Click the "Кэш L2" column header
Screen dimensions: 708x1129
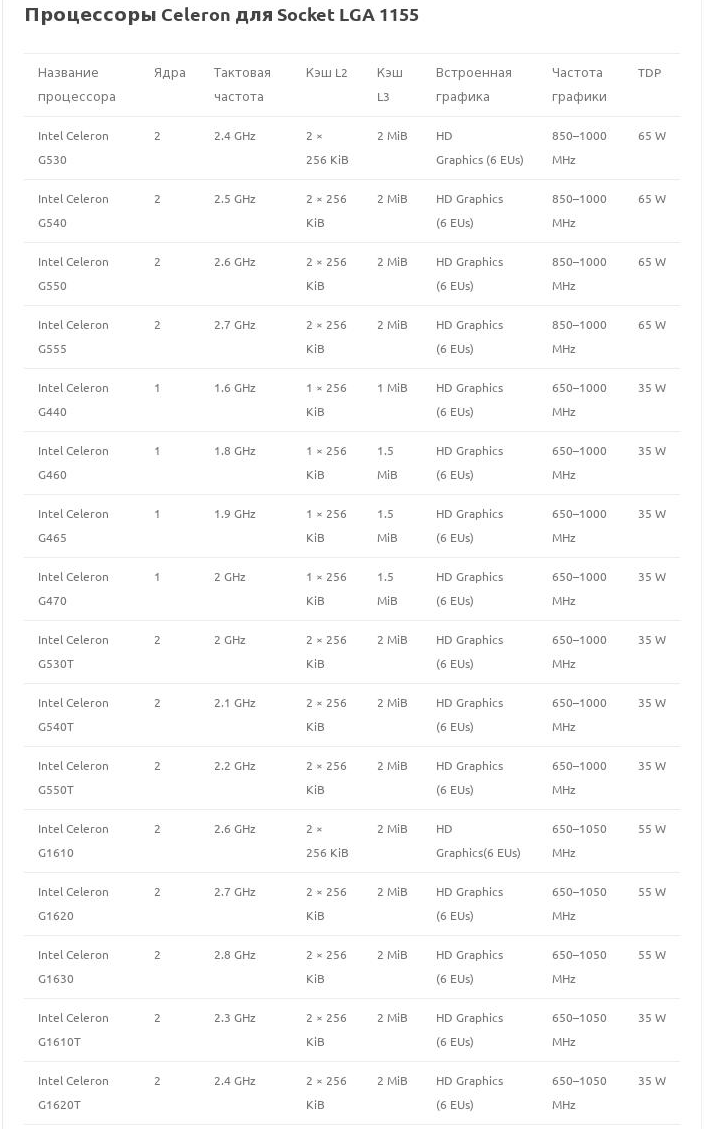(327, 73)
